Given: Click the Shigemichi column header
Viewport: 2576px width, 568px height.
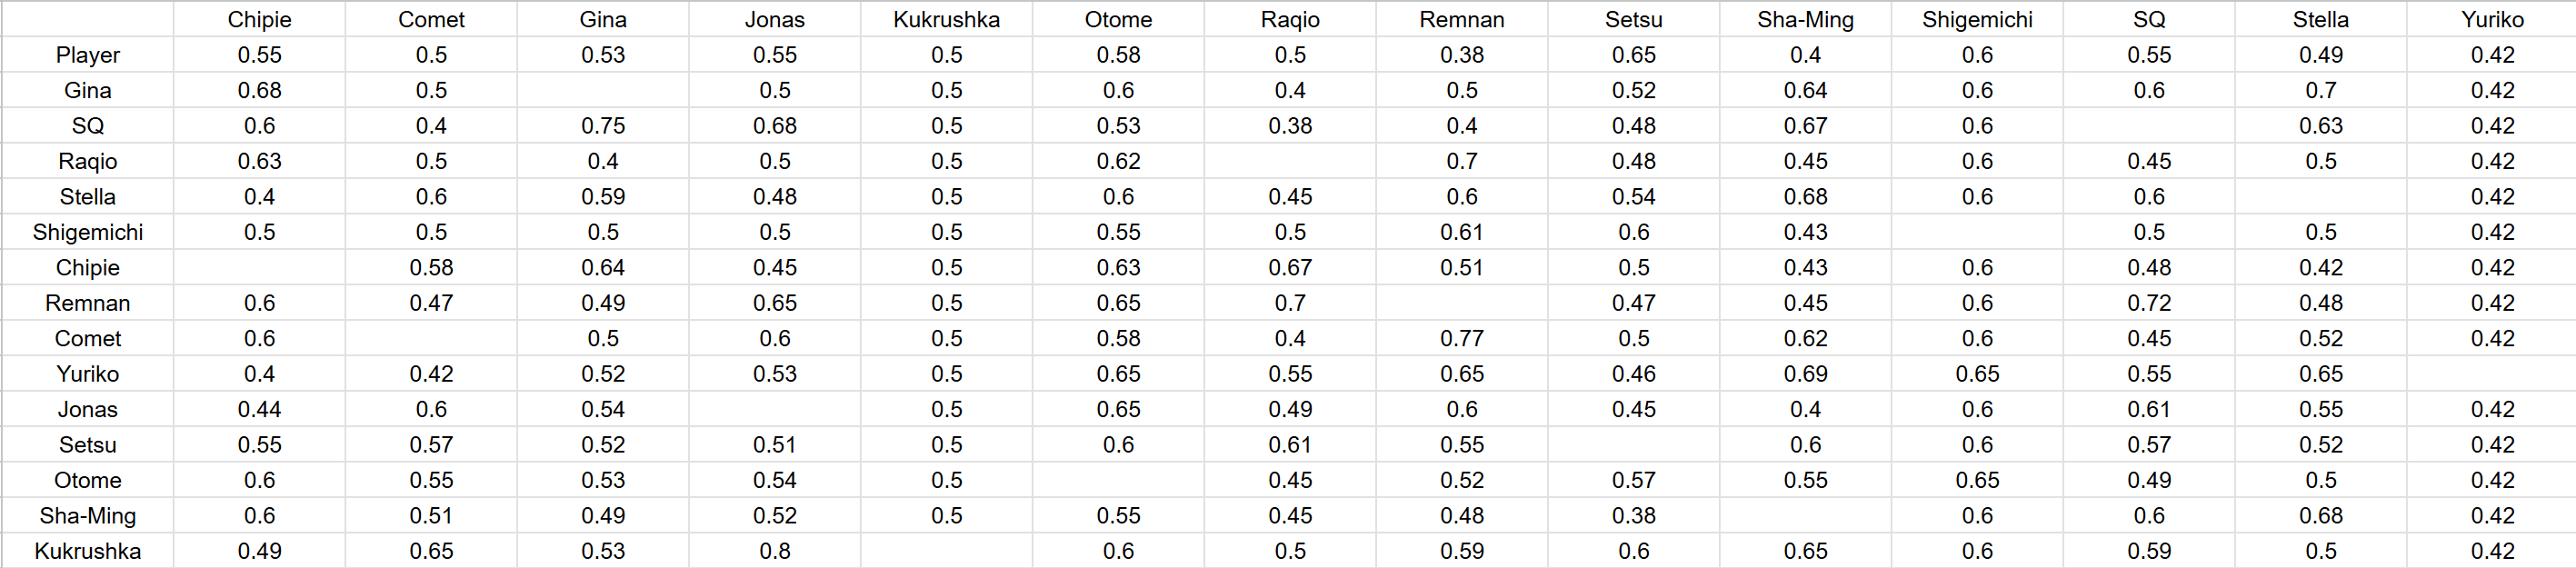Looking at the screenshot, I should tap(1977, 19).
